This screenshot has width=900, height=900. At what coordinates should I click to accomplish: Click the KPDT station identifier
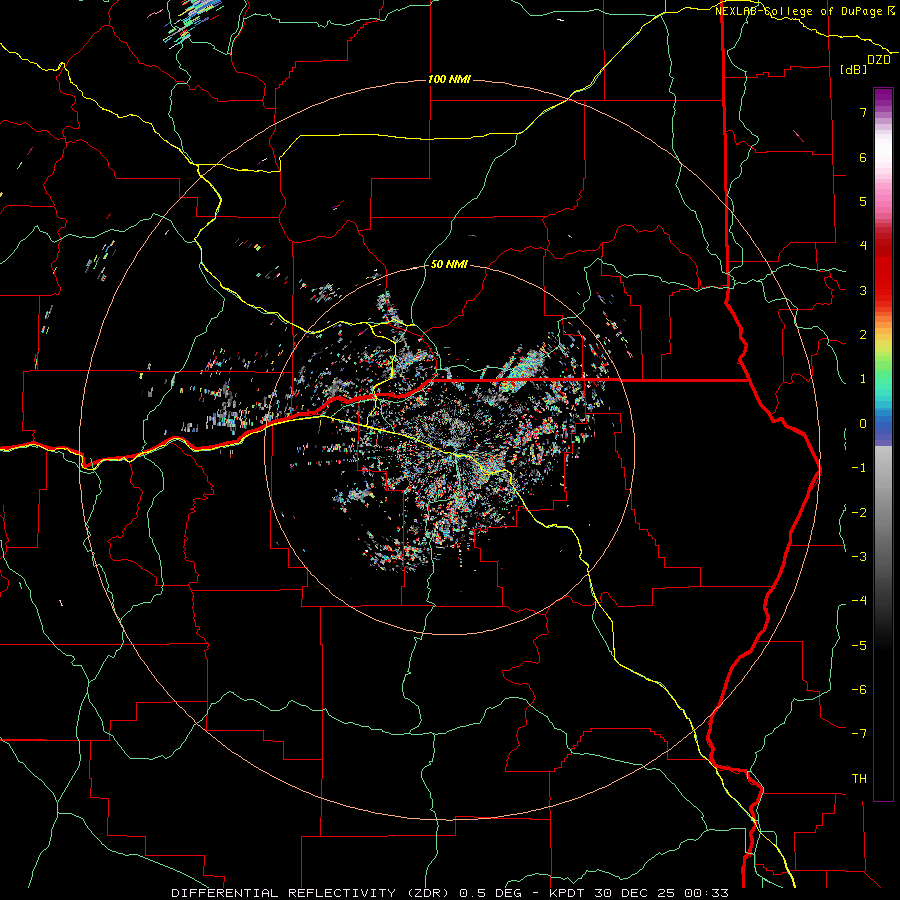(x=569, y=893)
